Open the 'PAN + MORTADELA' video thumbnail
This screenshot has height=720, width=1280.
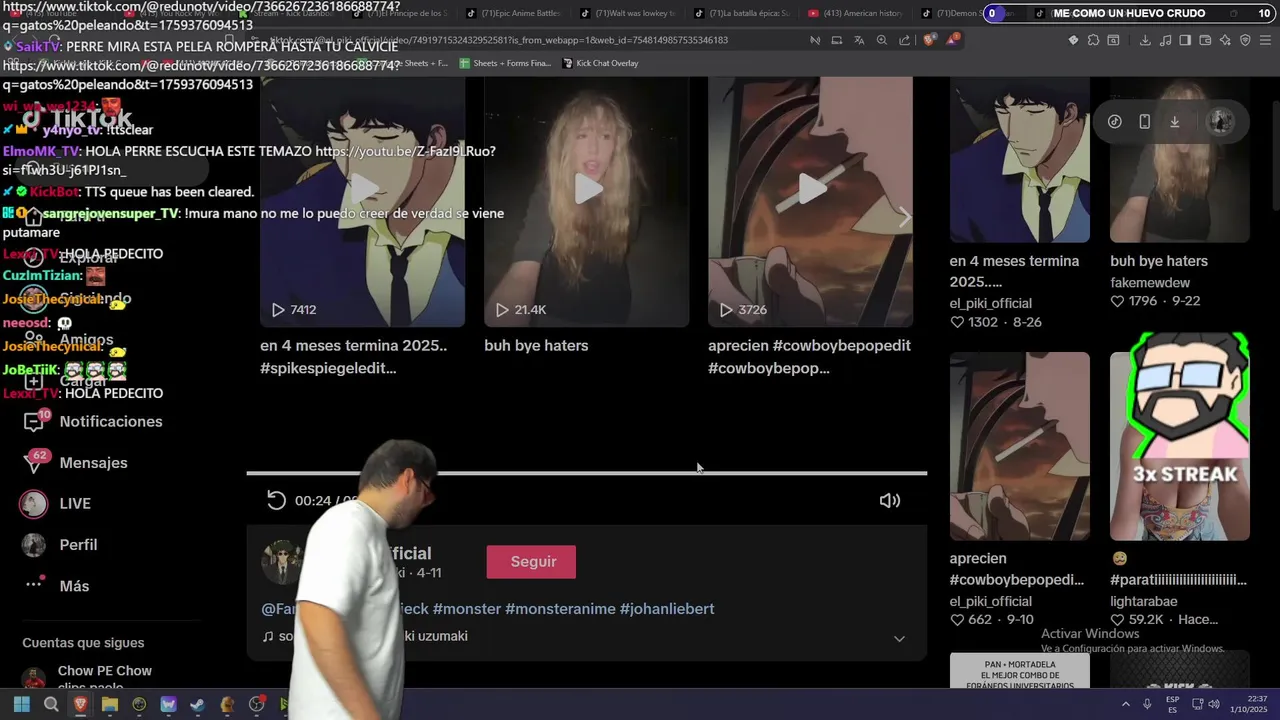pos(1019,671)
